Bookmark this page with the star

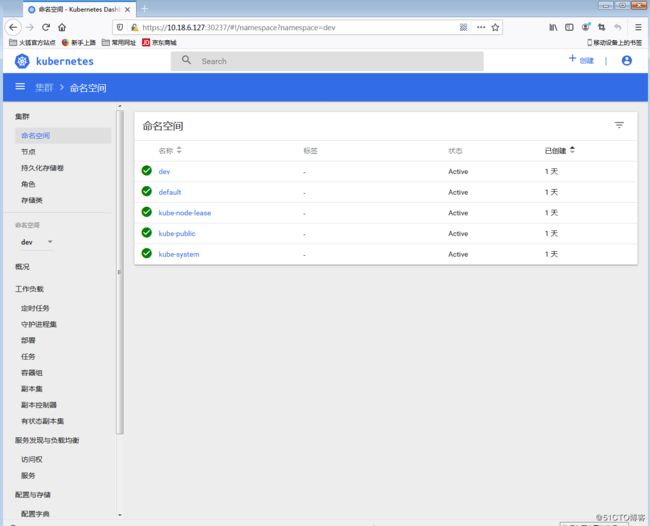[495, 27]
